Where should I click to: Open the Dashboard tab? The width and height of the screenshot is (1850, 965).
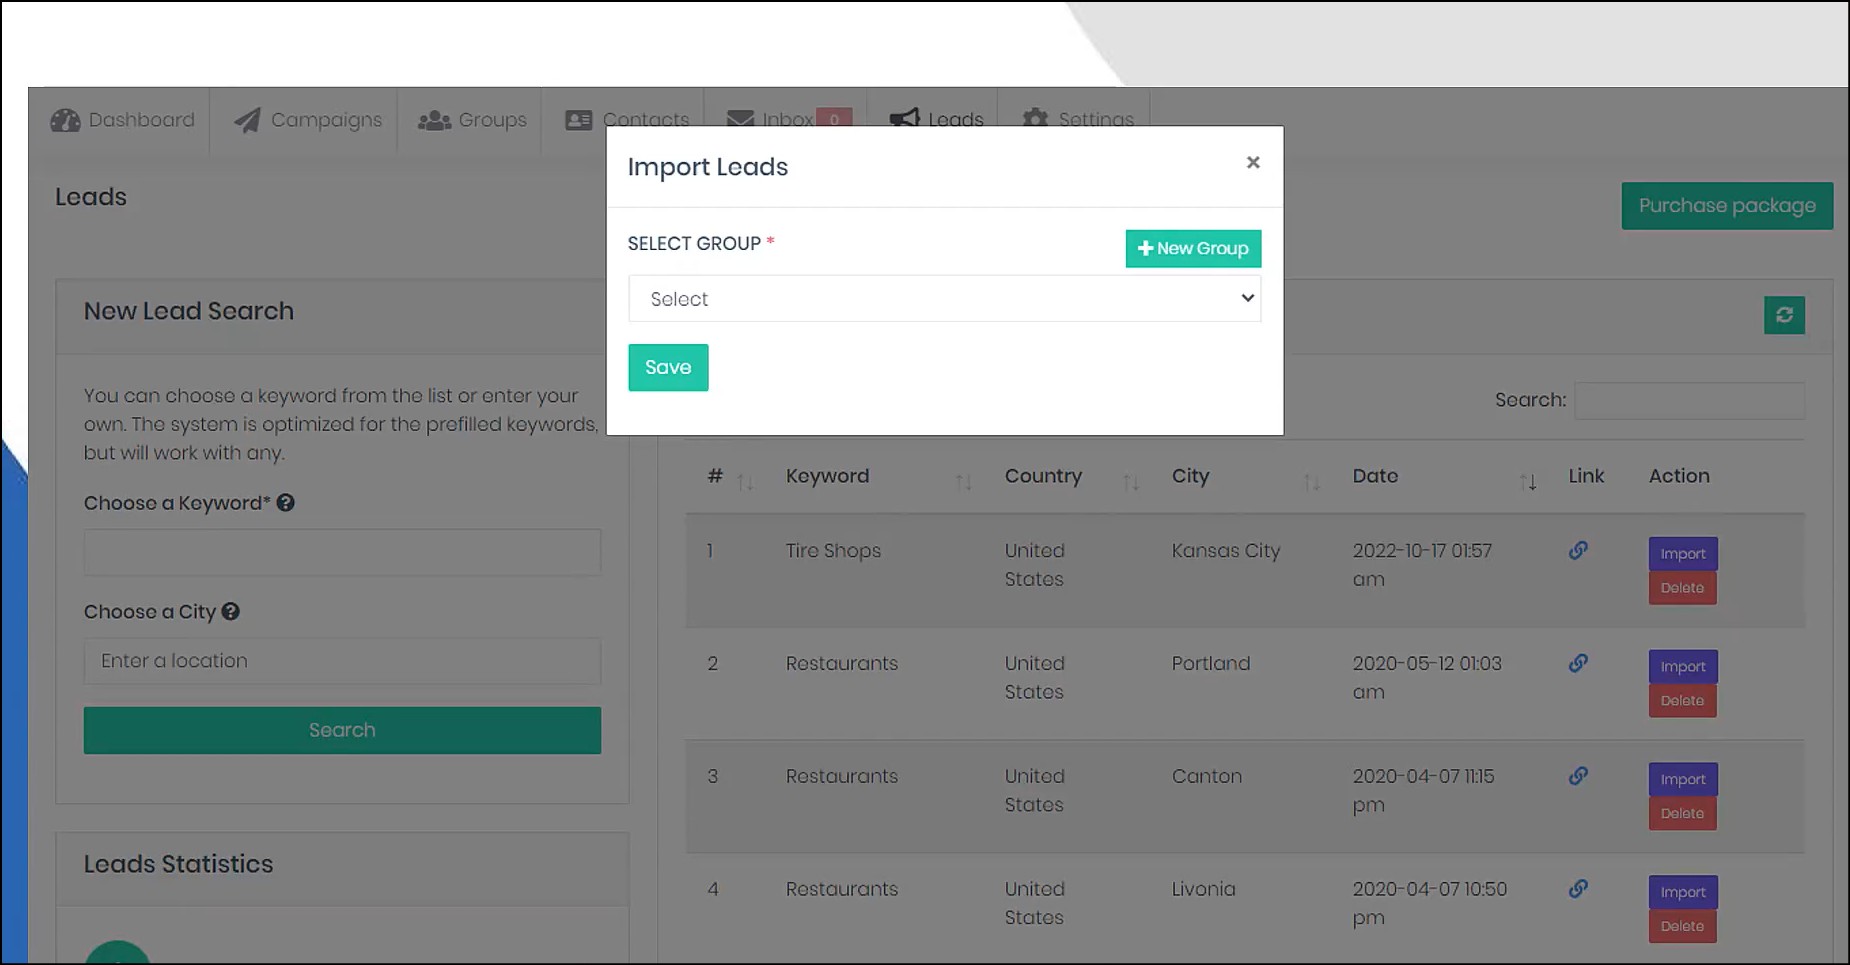point(122,120)
